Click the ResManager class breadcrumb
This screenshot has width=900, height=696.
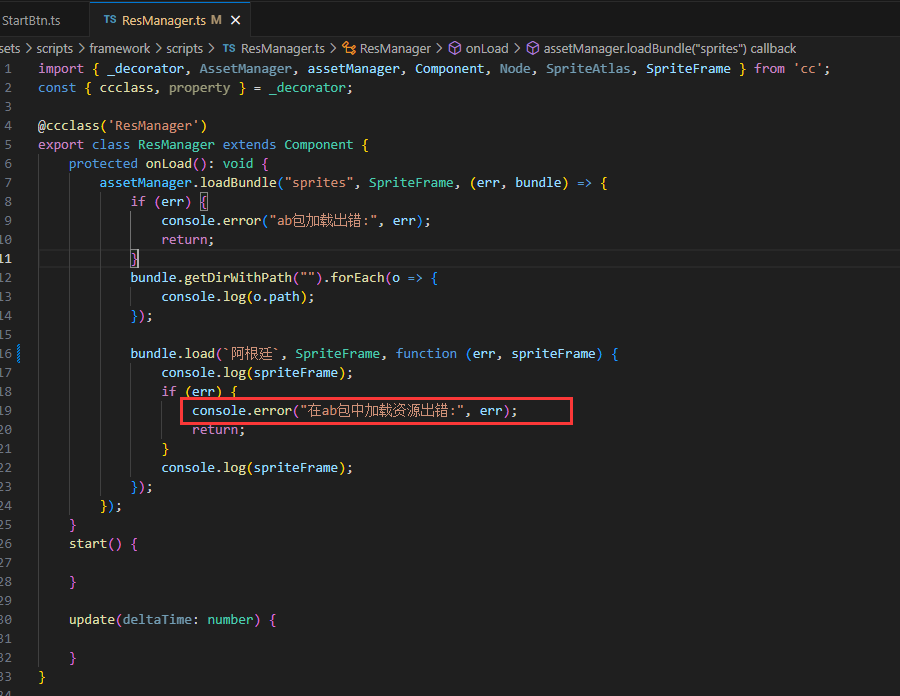[395, 49]
